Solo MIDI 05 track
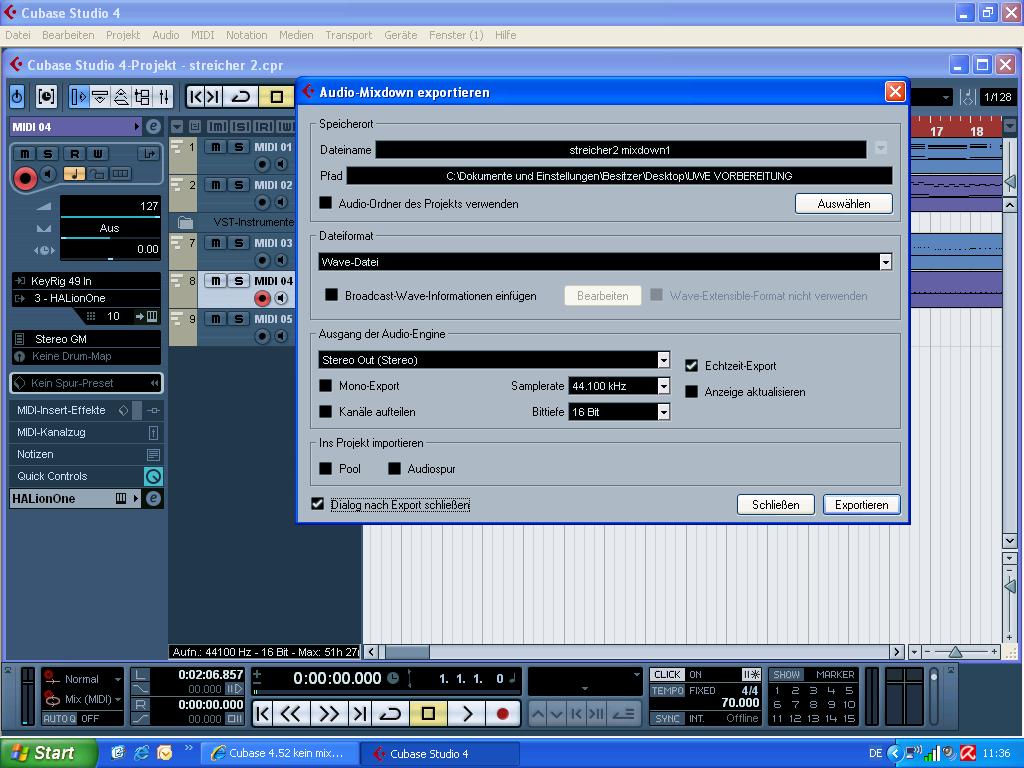This screenshot has height=768, width=1024. click(238, 319)
